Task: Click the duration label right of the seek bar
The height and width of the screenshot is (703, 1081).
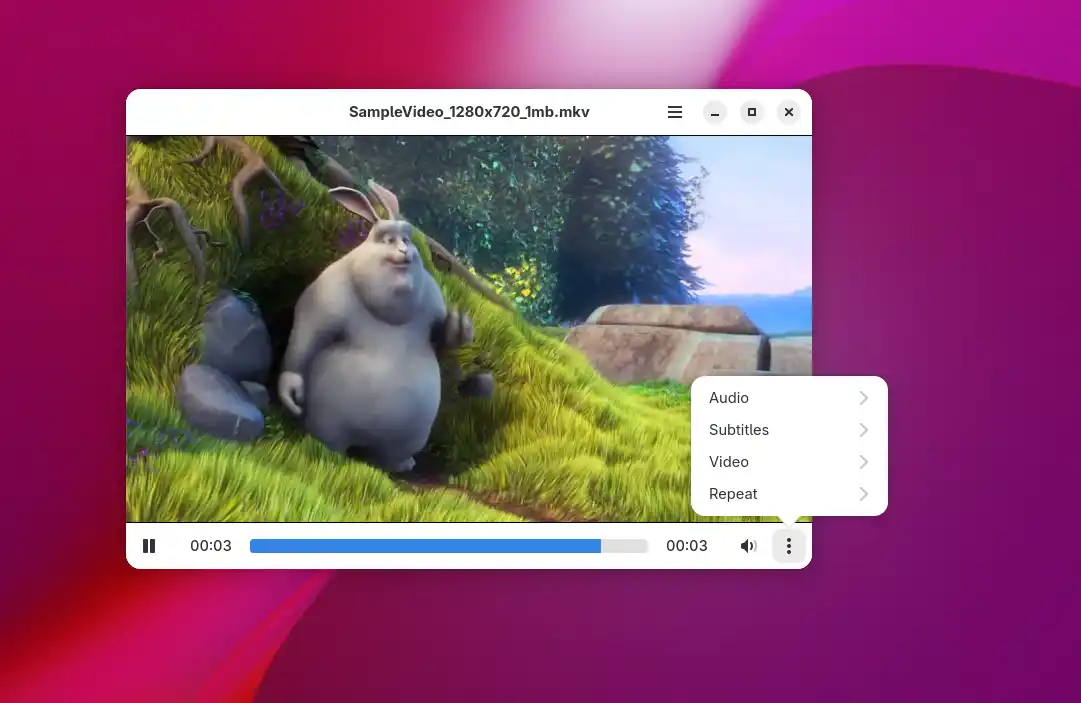Action: pos(687,546)
